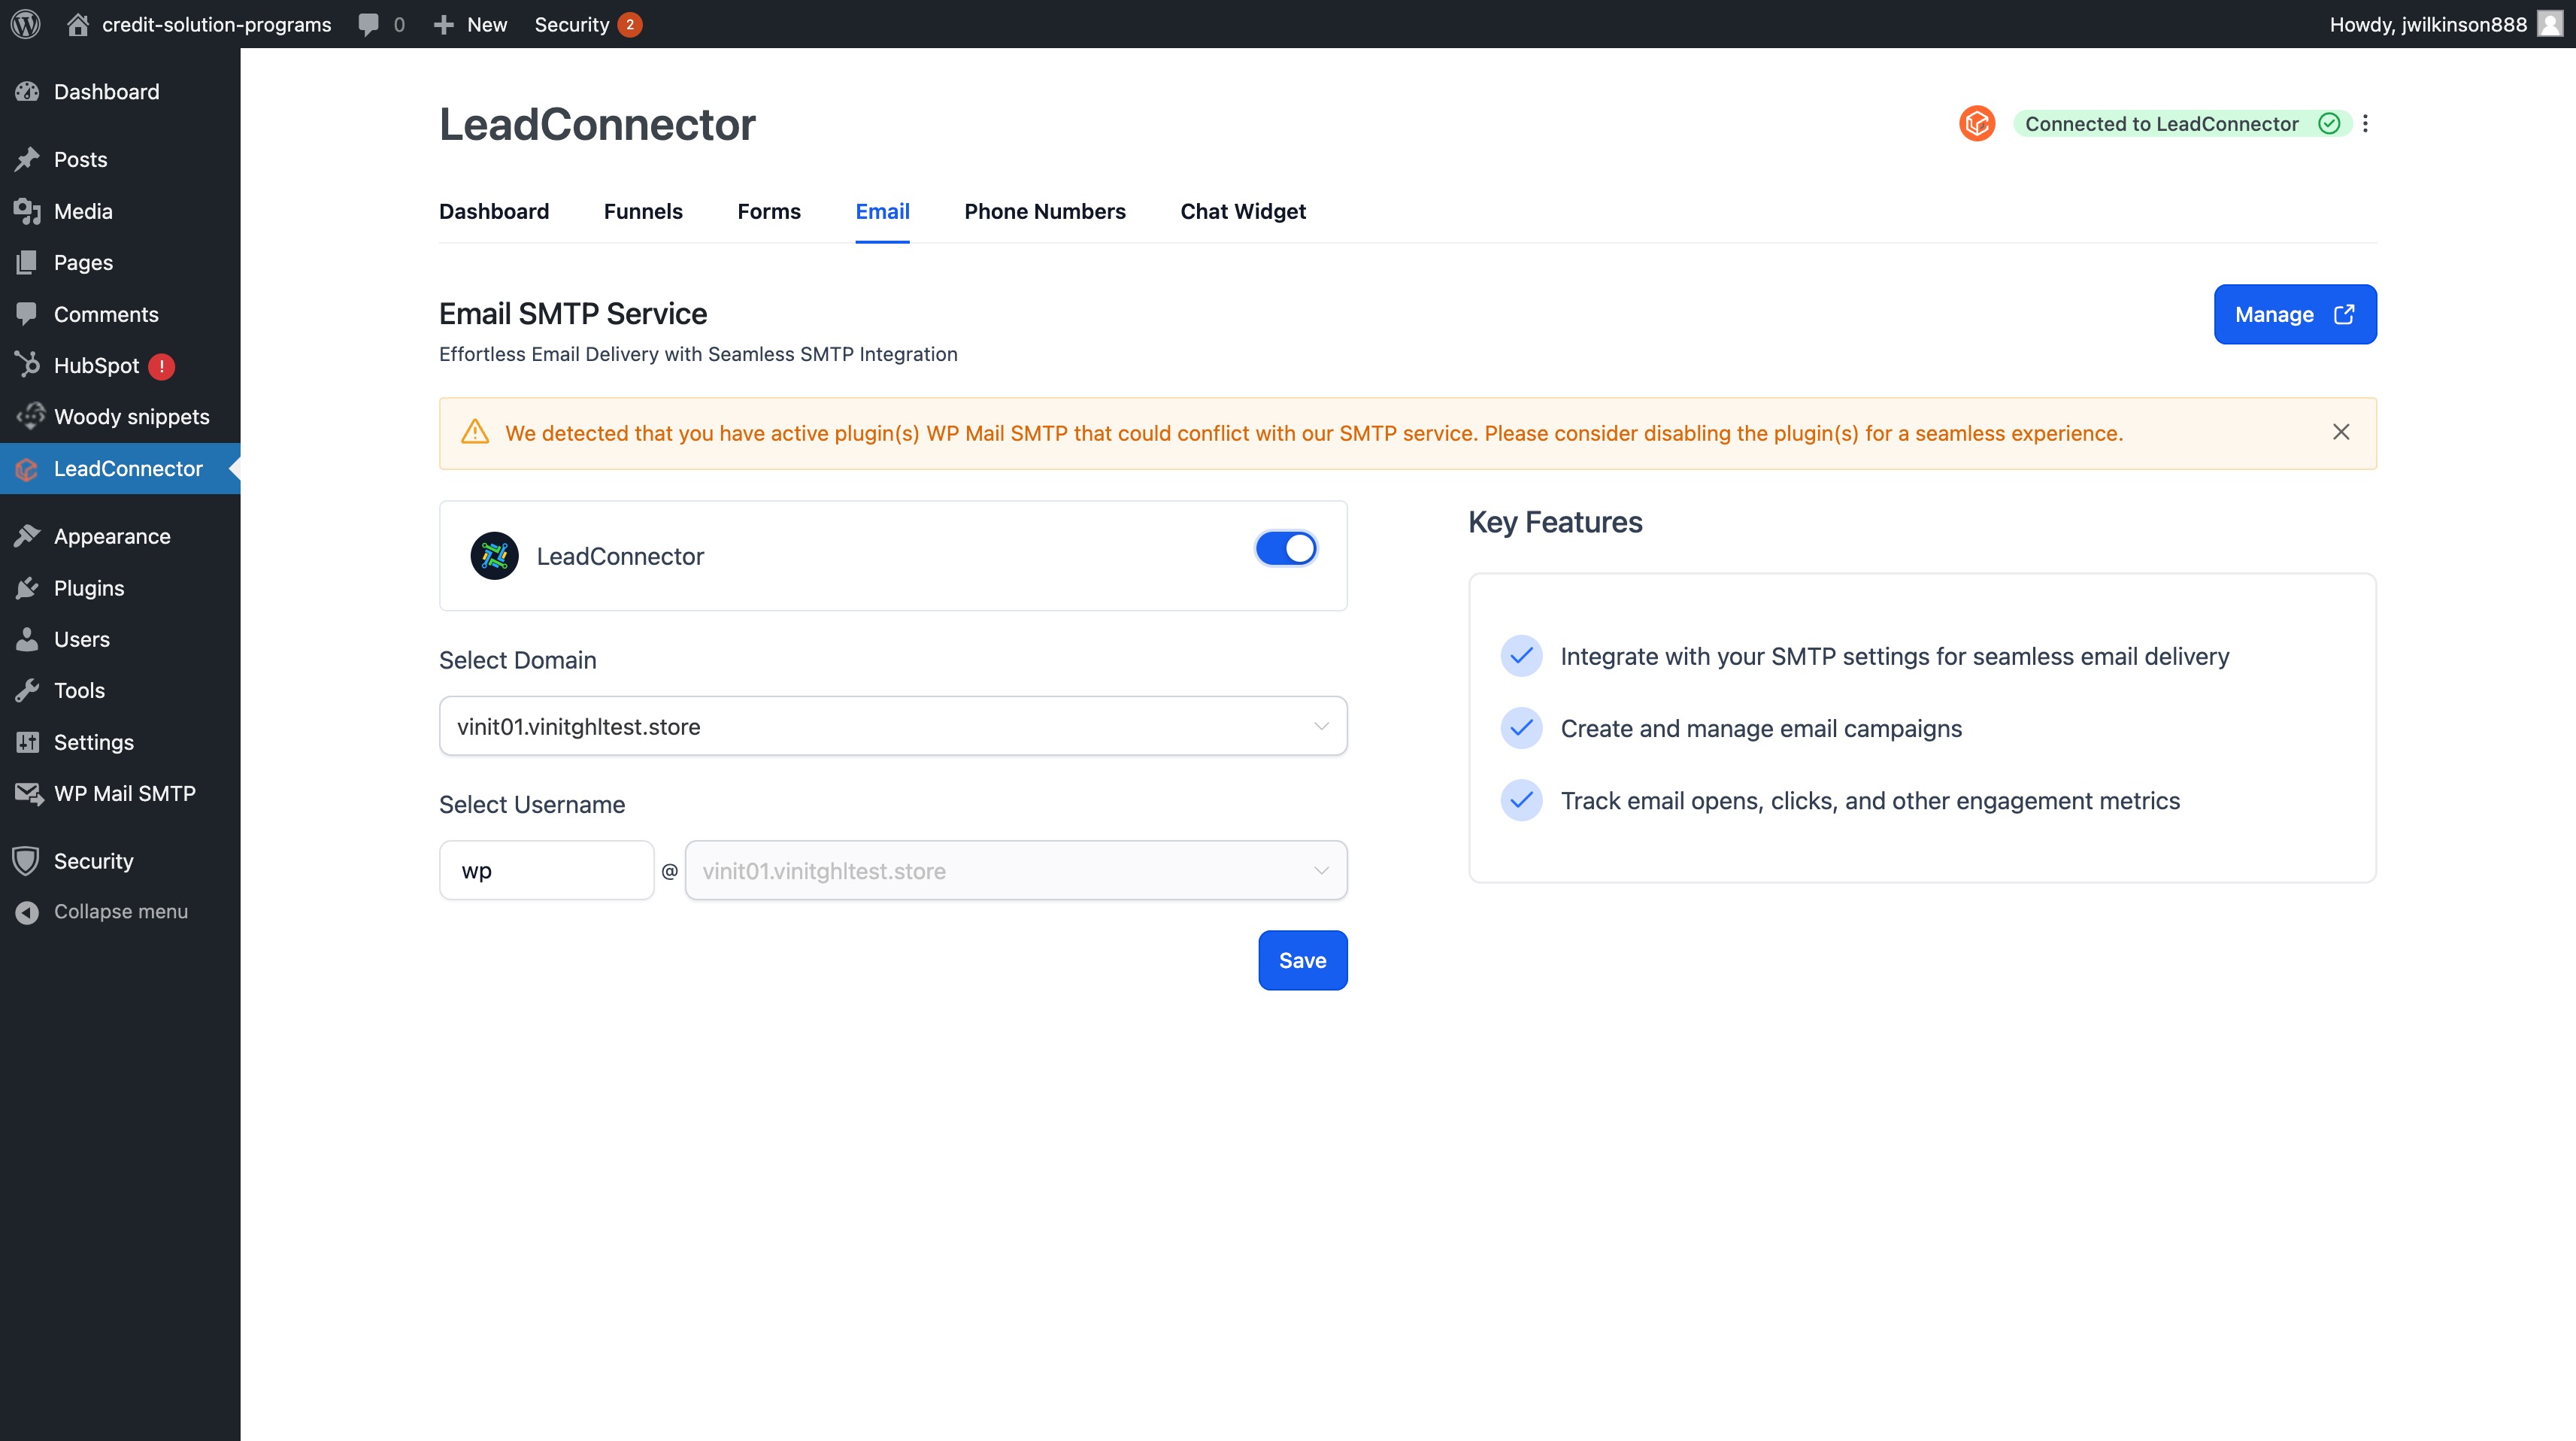Open Plugins from the sidebar
2576x1441 pixels.
coord(88,588)
